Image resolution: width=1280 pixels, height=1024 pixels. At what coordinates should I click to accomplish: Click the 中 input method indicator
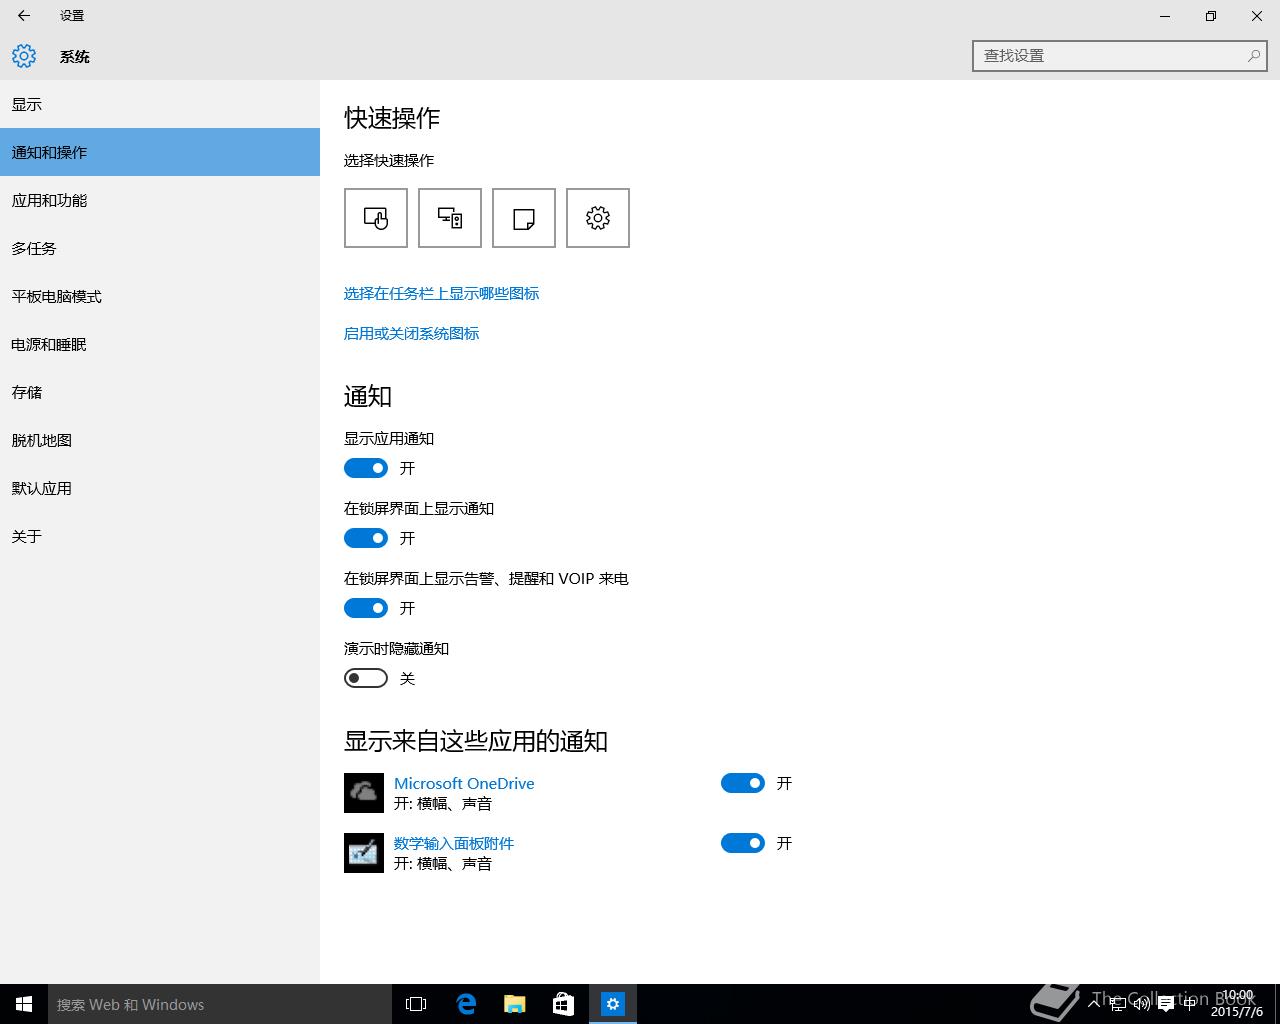click(1190, 1004)
